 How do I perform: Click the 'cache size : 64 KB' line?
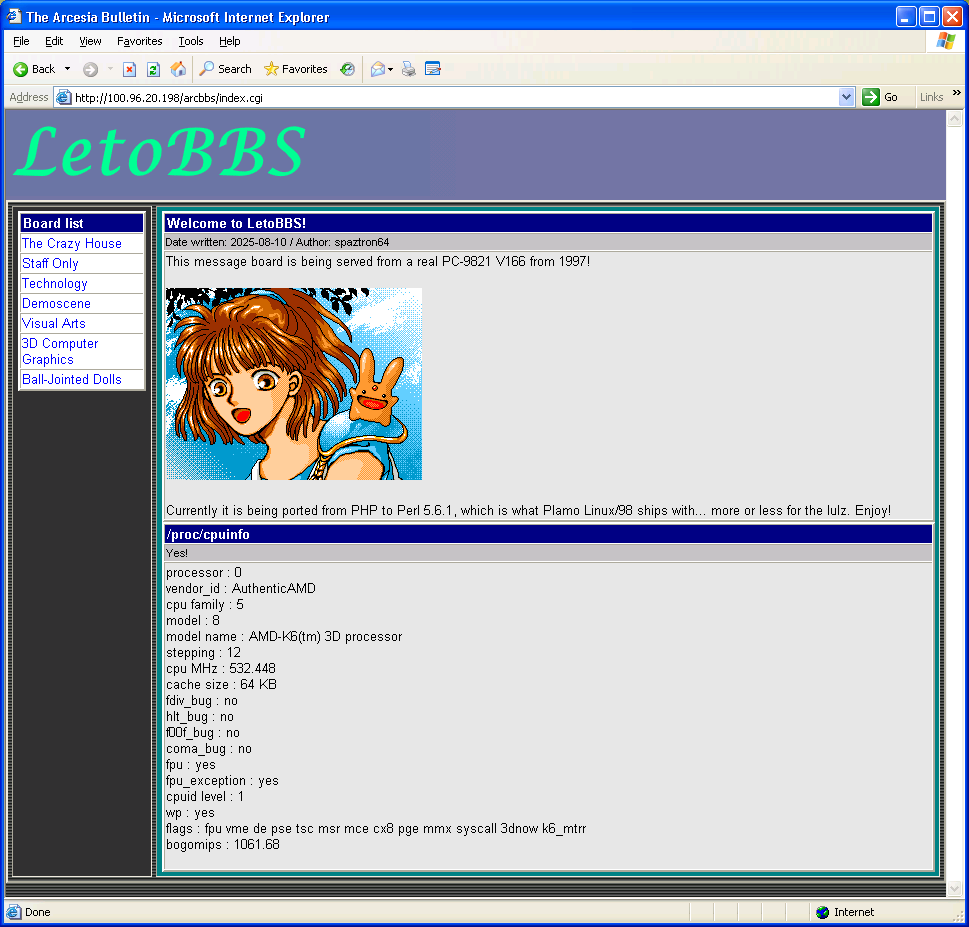[x=221, y=685]
